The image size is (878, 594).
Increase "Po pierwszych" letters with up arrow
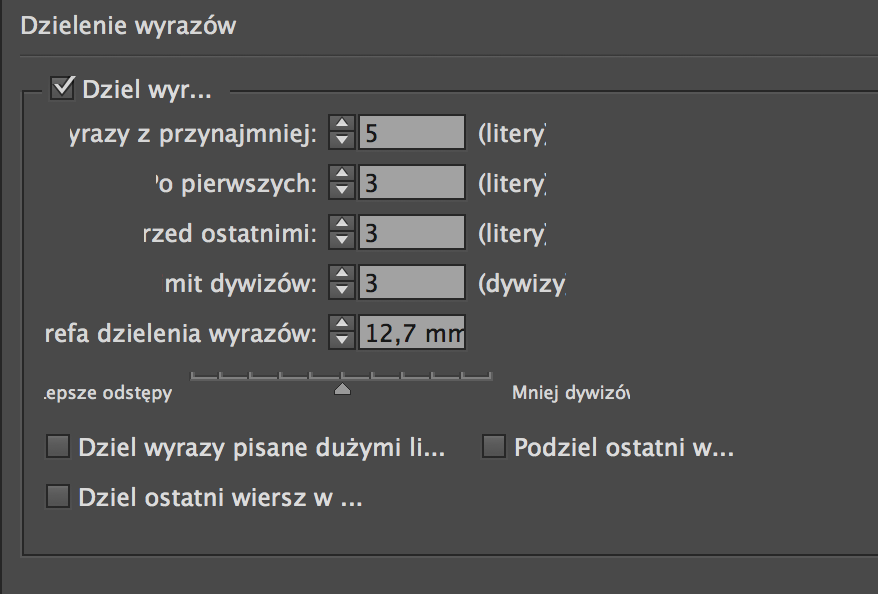click(342, 174)
